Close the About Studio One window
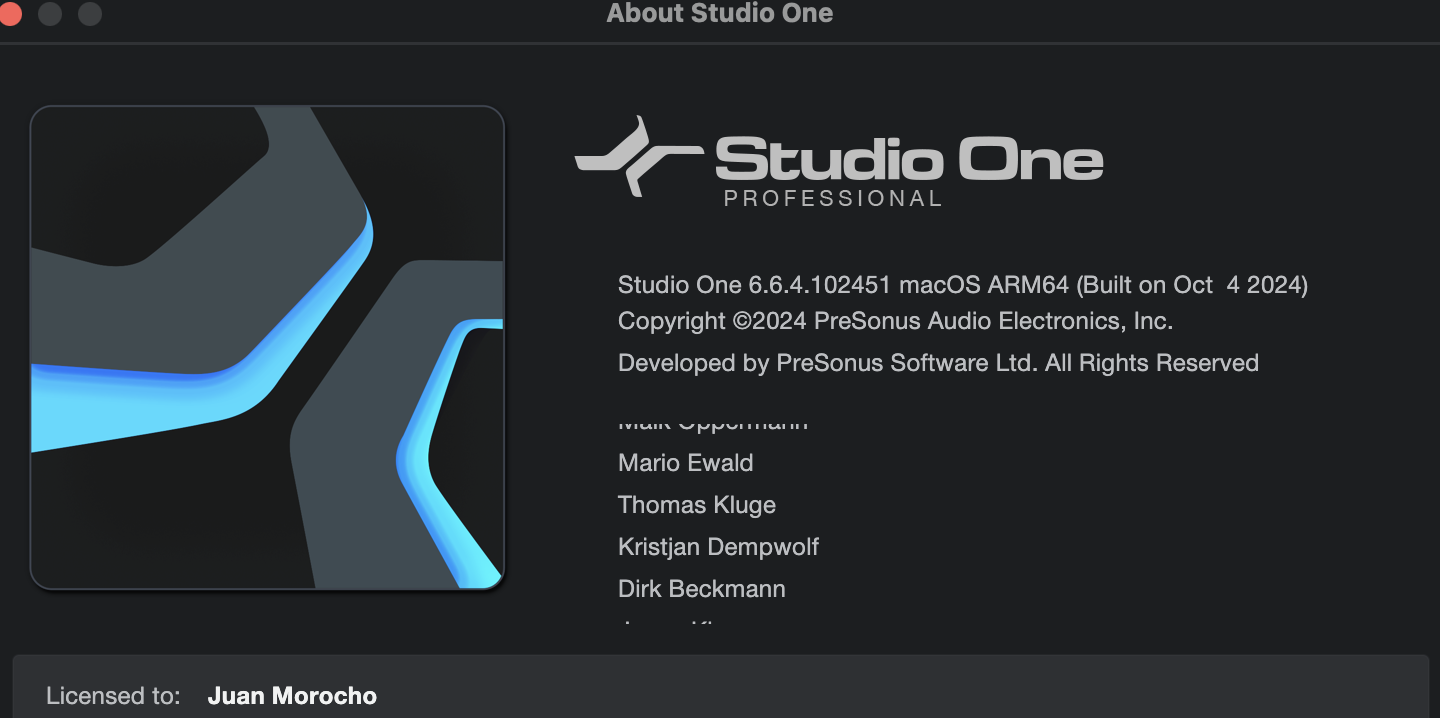Screen dimensions: 1440x718 9,14
